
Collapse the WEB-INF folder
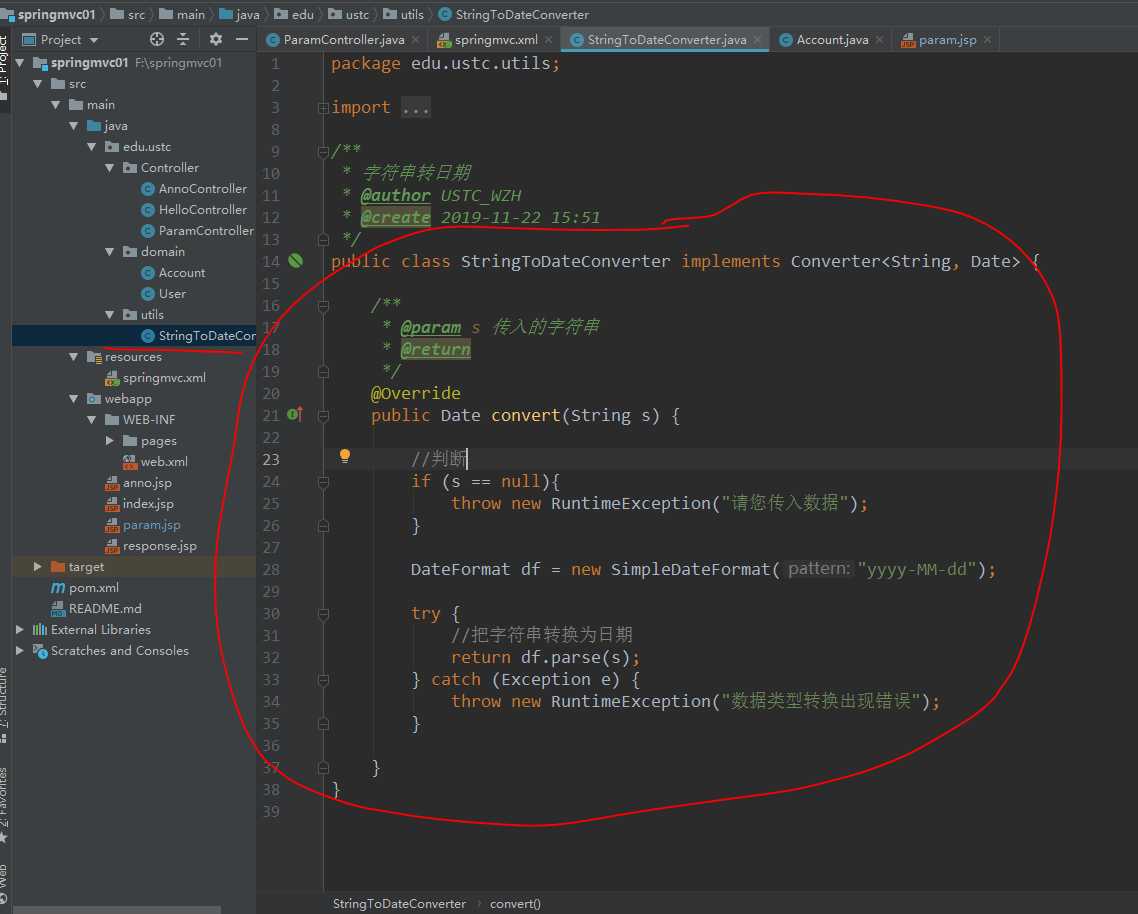[x=91, y=420]
